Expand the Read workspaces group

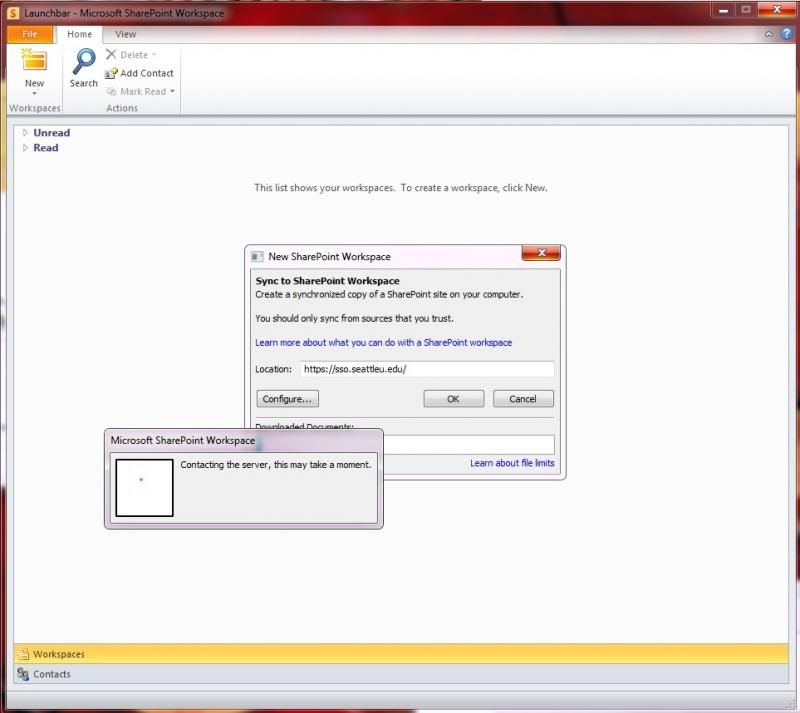[25, 147]
